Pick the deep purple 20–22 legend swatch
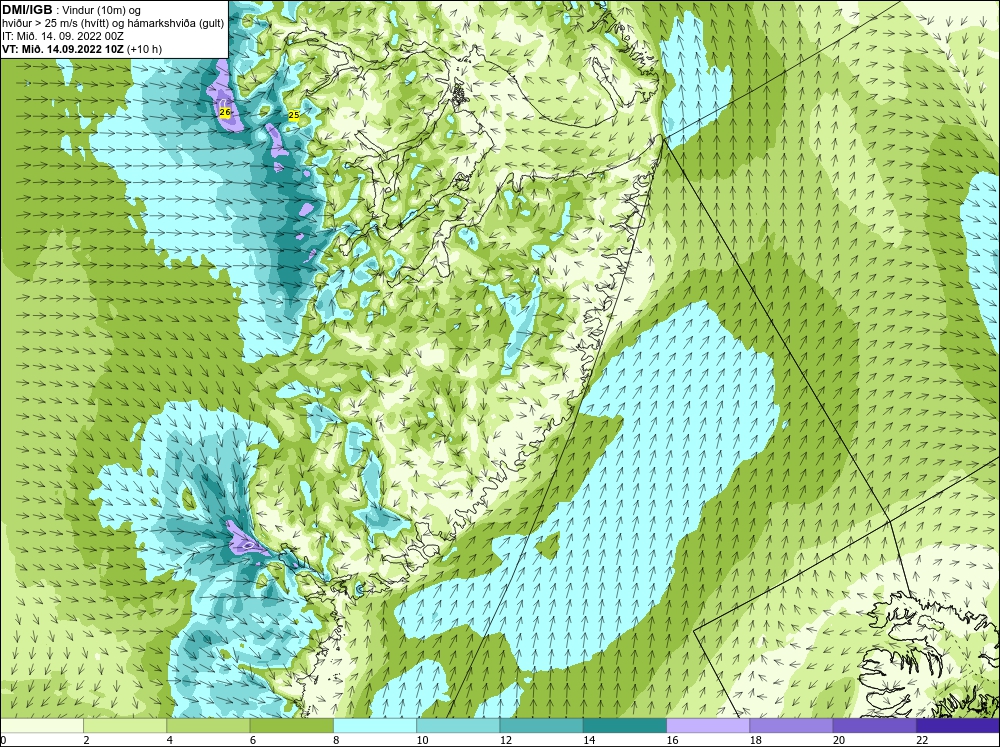Screen dimensions: 1000x747 (874, 725)
